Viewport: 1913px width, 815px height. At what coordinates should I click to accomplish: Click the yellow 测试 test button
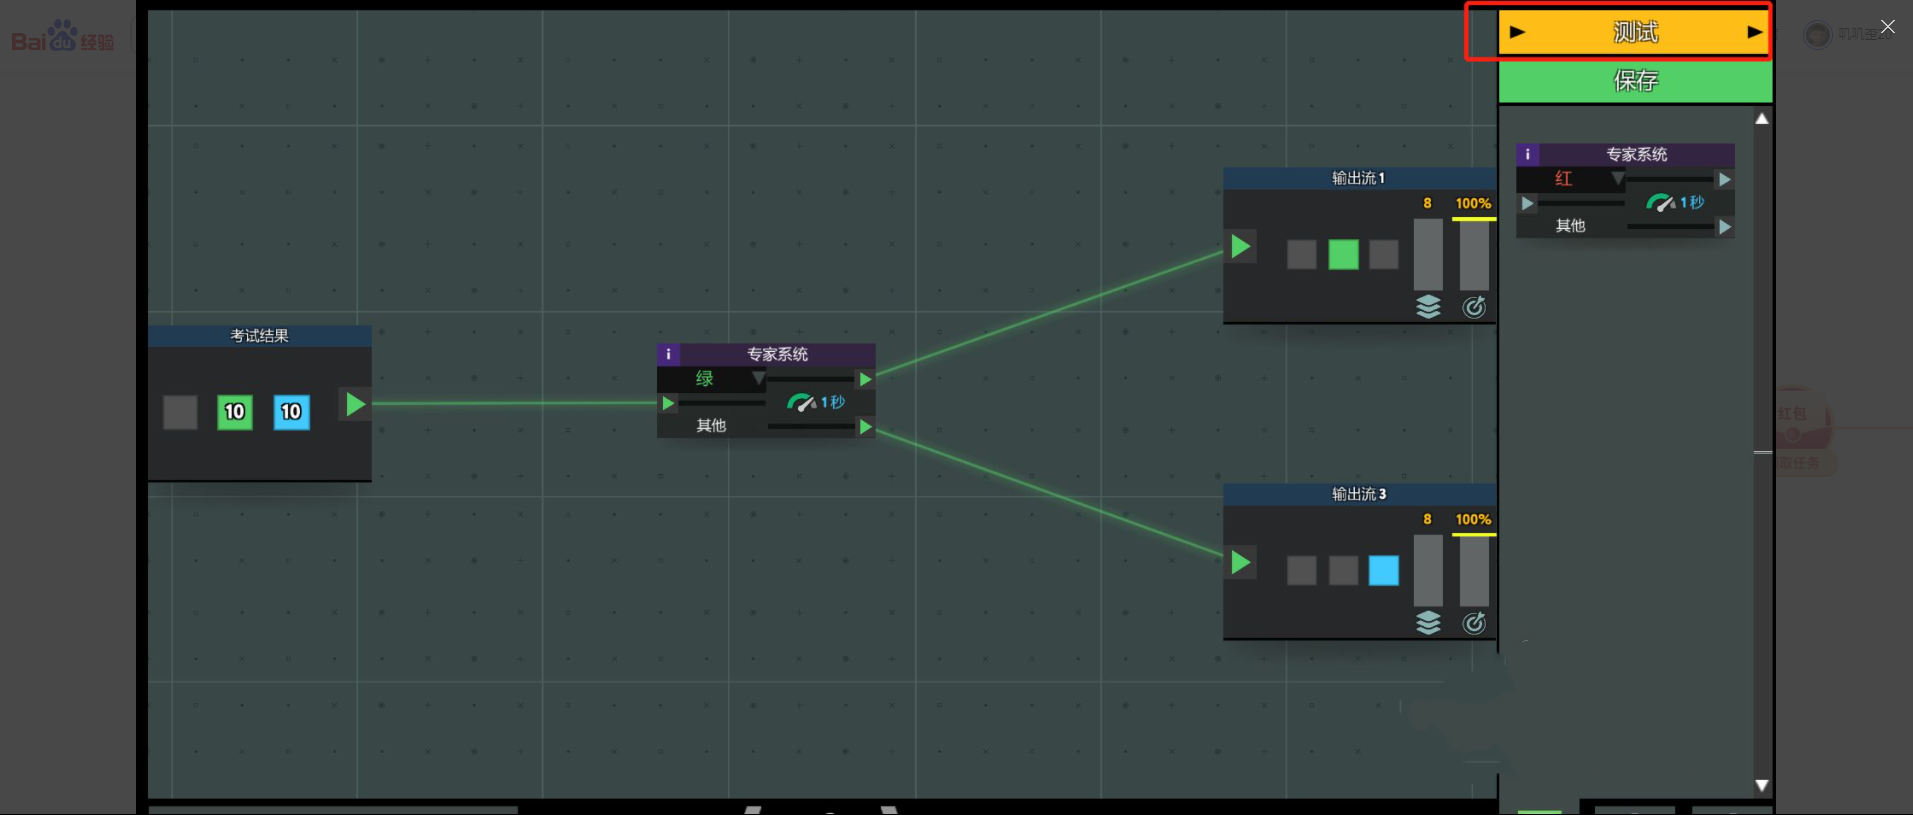pyautogui.click(x=1635, y=32)
